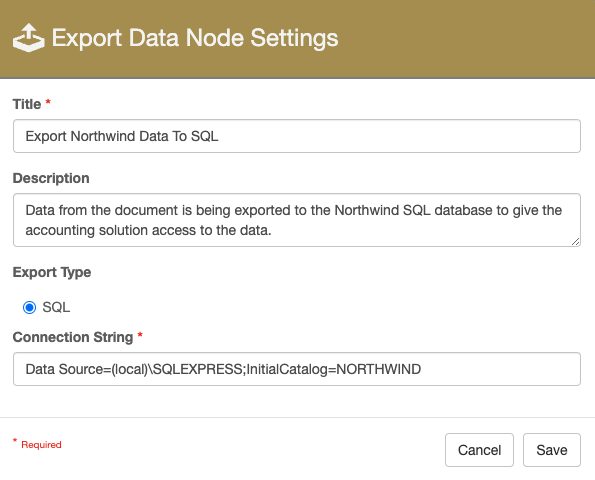The image size is (595, 480).
Task: Focus the Description text area
Action: pos(297,220)
